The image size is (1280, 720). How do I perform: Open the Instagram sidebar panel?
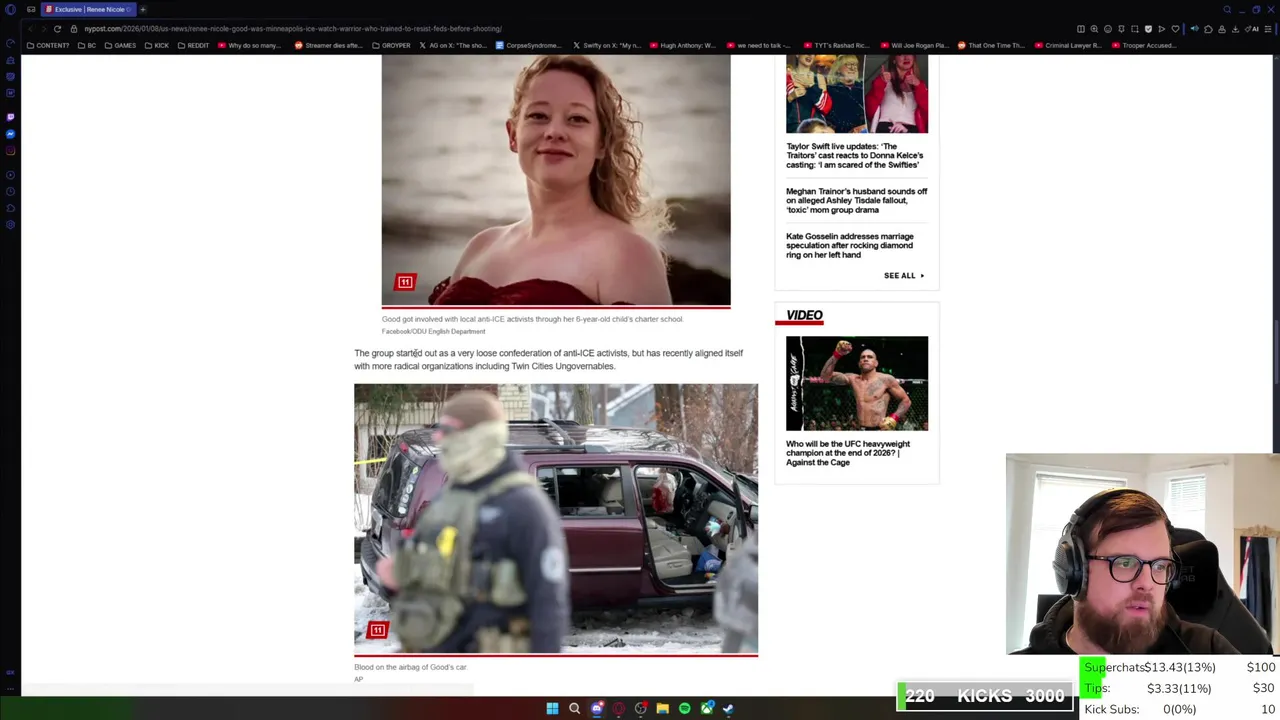(x=10, y=151)
